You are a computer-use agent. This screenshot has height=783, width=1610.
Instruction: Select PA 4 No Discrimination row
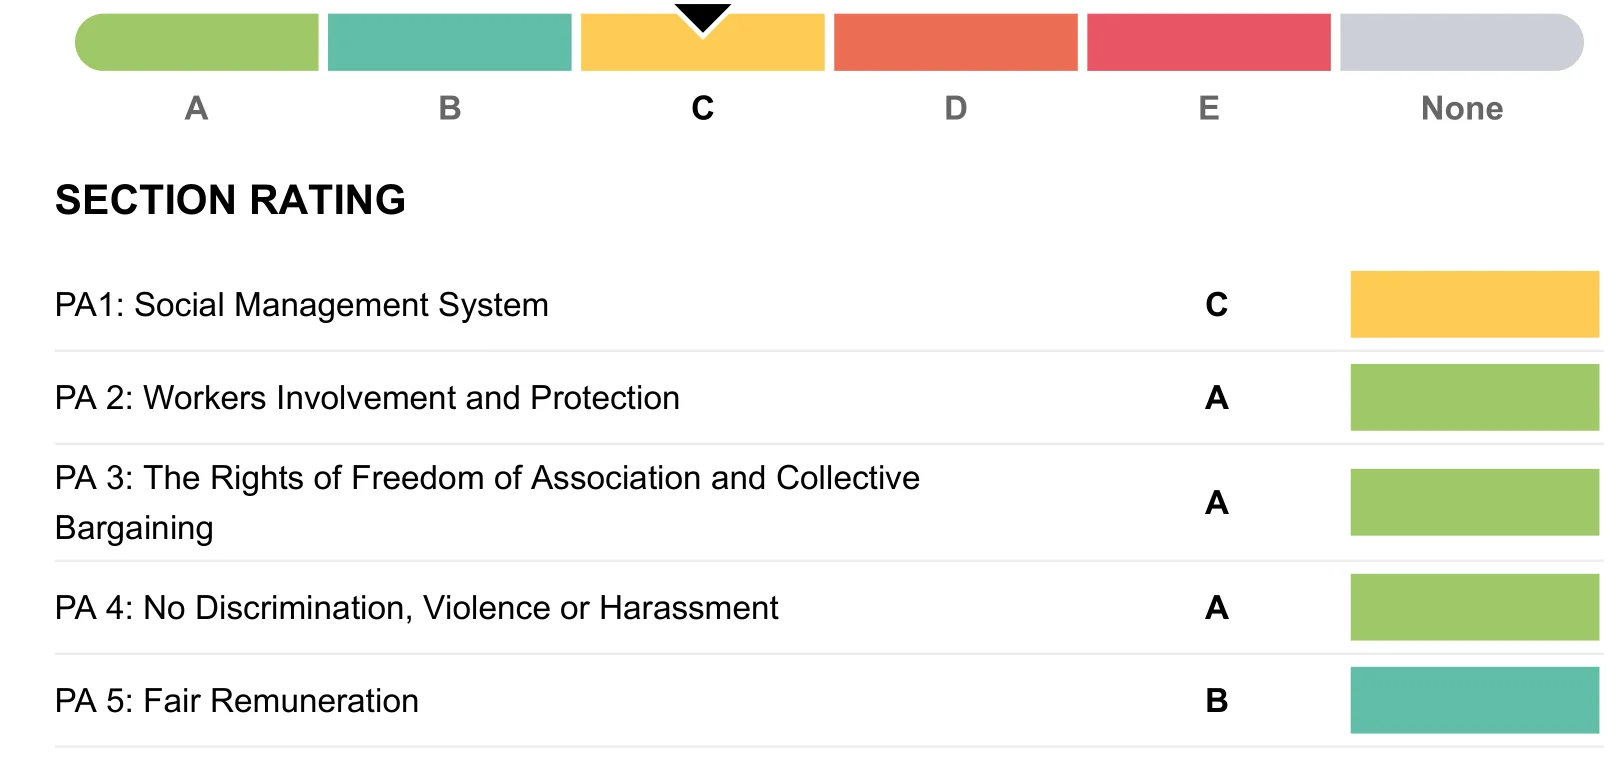click(x=416, y=608)
